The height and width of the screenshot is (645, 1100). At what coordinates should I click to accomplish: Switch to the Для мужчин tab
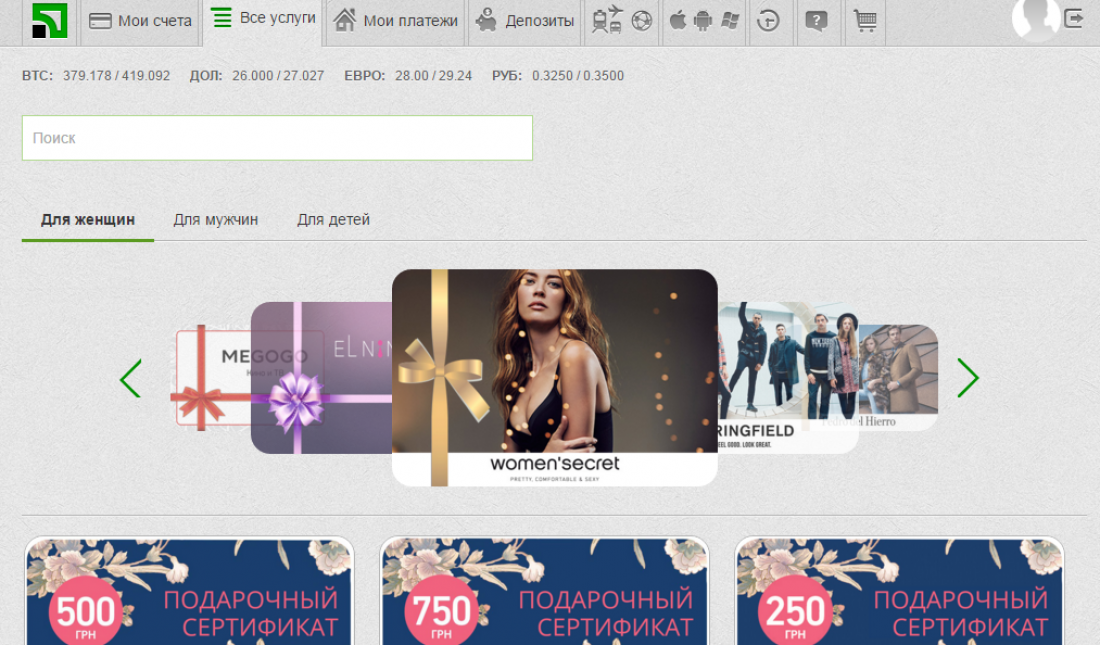(215, 220)
